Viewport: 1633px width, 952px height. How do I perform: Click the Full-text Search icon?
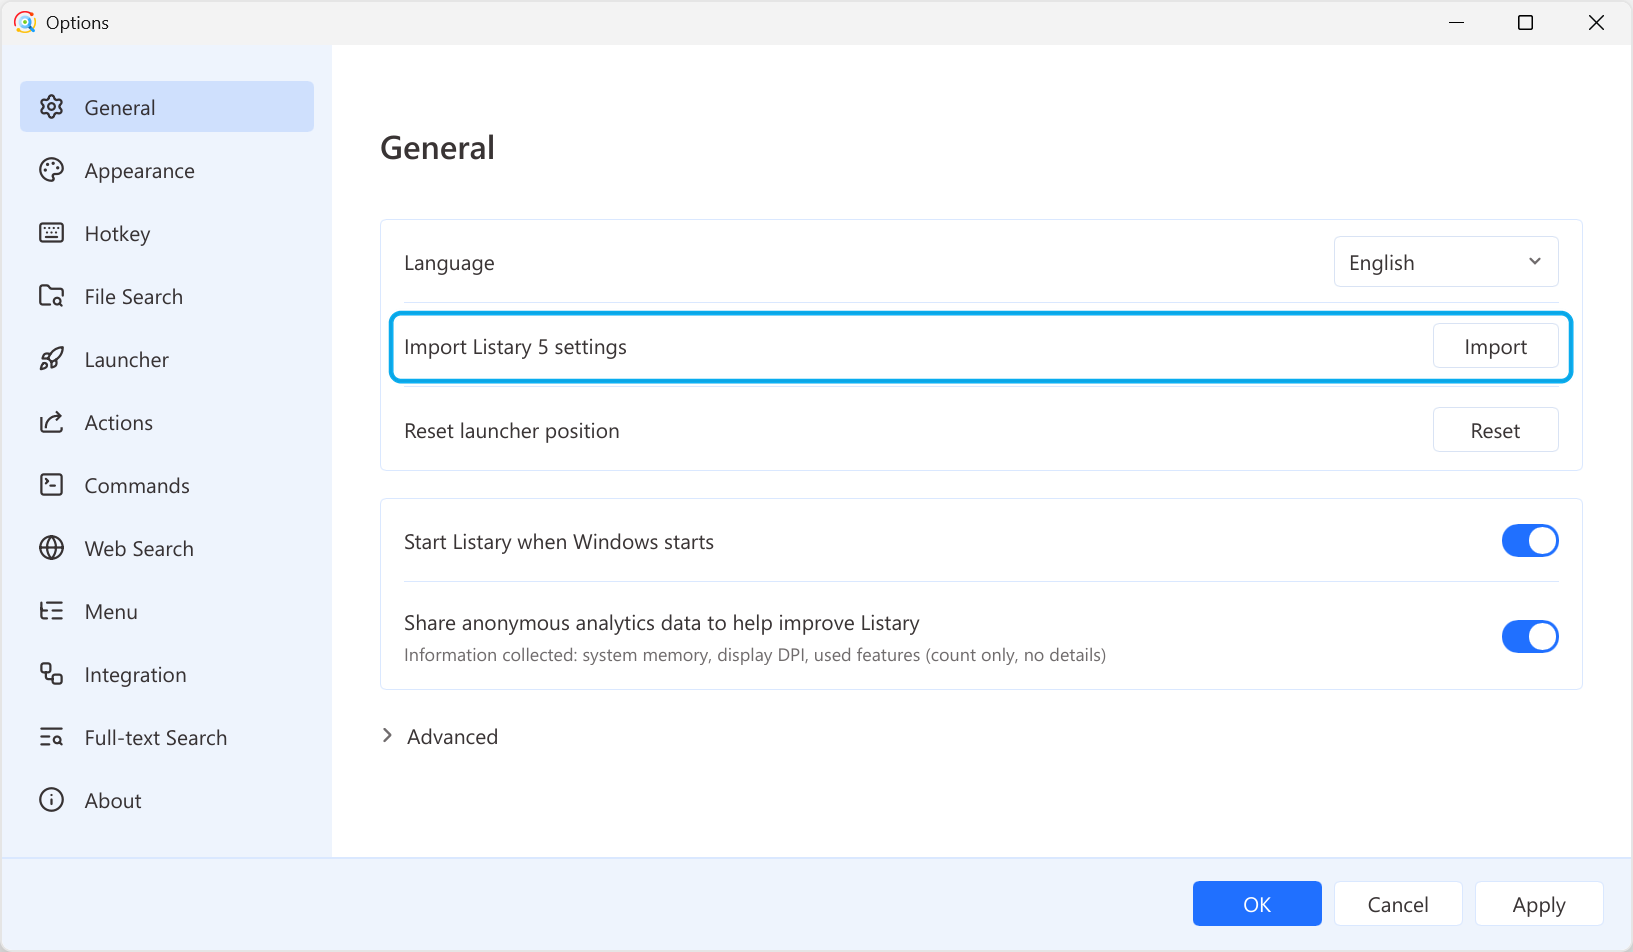pos(51,737)
